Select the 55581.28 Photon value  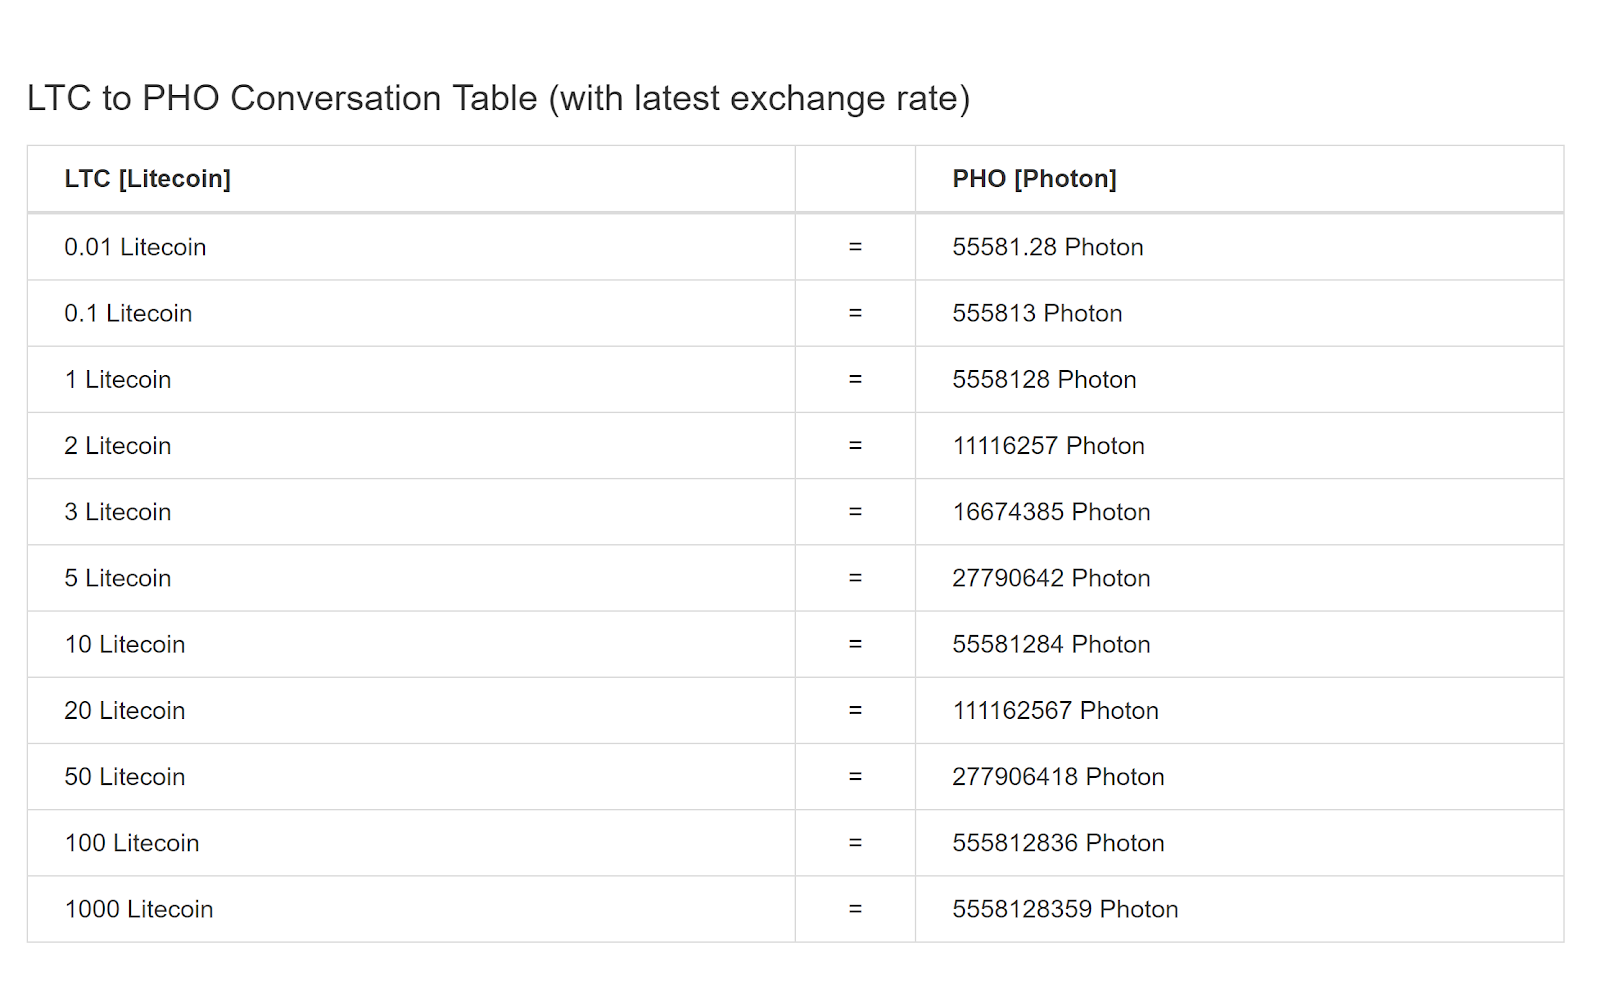1047,247
